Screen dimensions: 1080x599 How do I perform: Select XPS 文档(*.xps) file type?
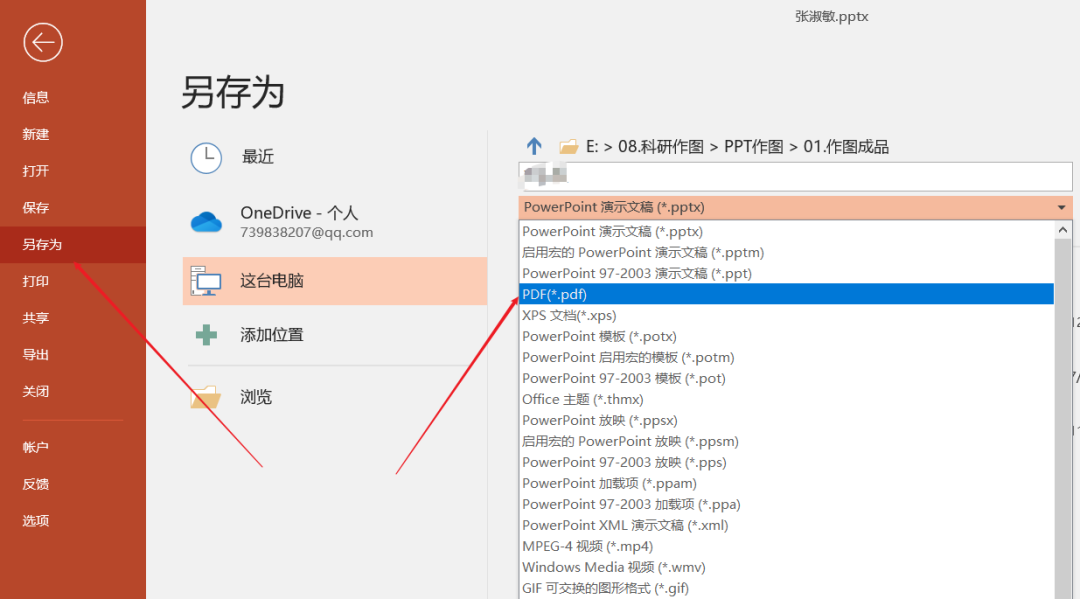pos(786,315)
